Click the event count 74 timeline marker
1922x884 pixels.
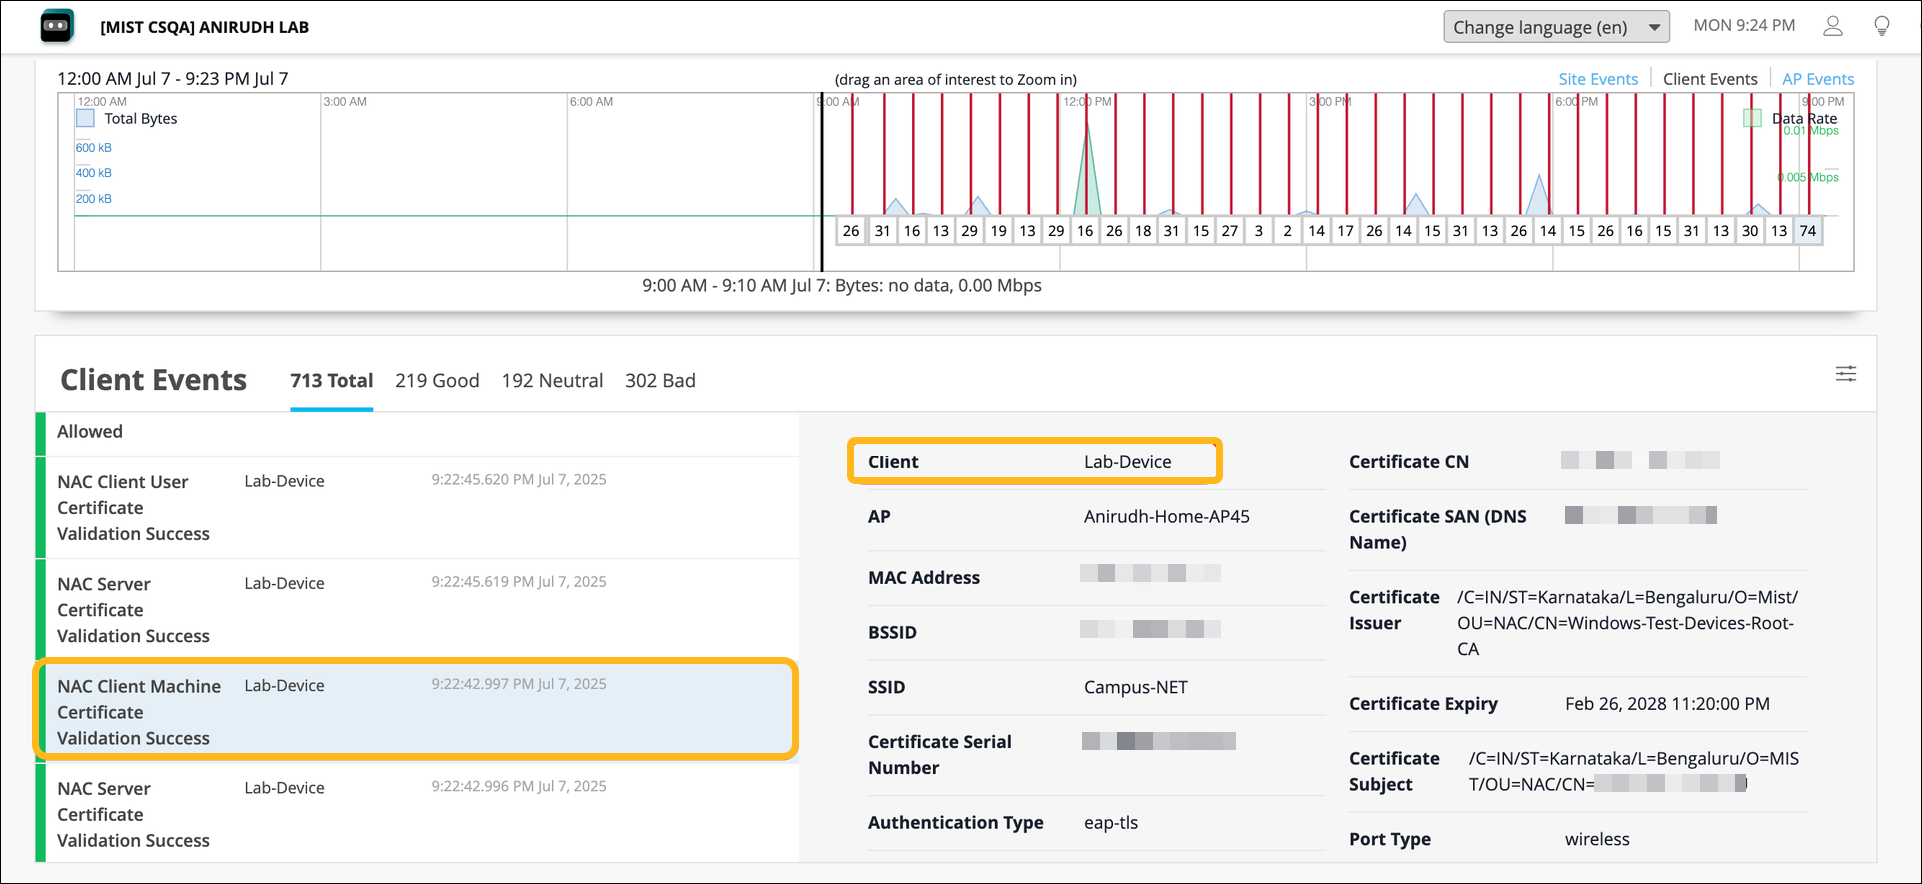pos(1807,231)
